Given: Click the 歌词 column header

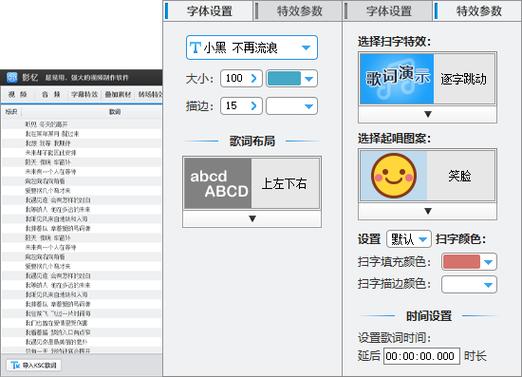Looking at the screenshot, I should [115, 112].
